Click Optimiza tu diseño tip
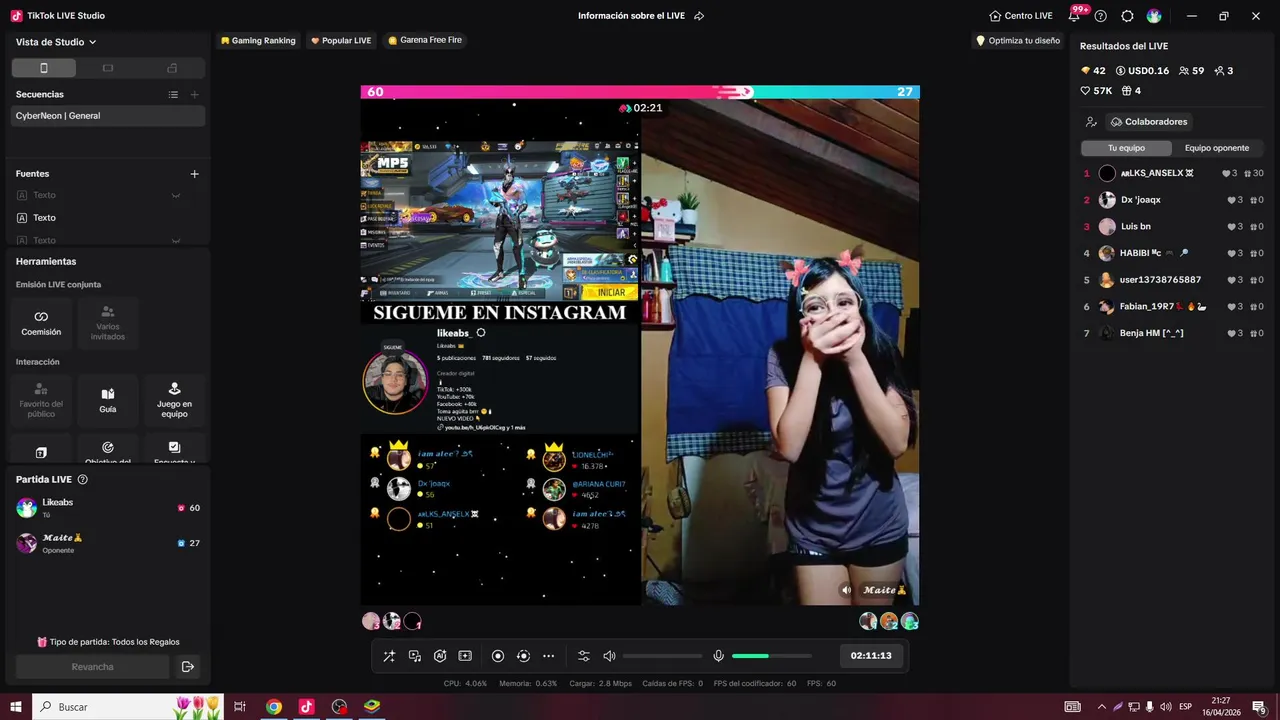 point(1018,41)
